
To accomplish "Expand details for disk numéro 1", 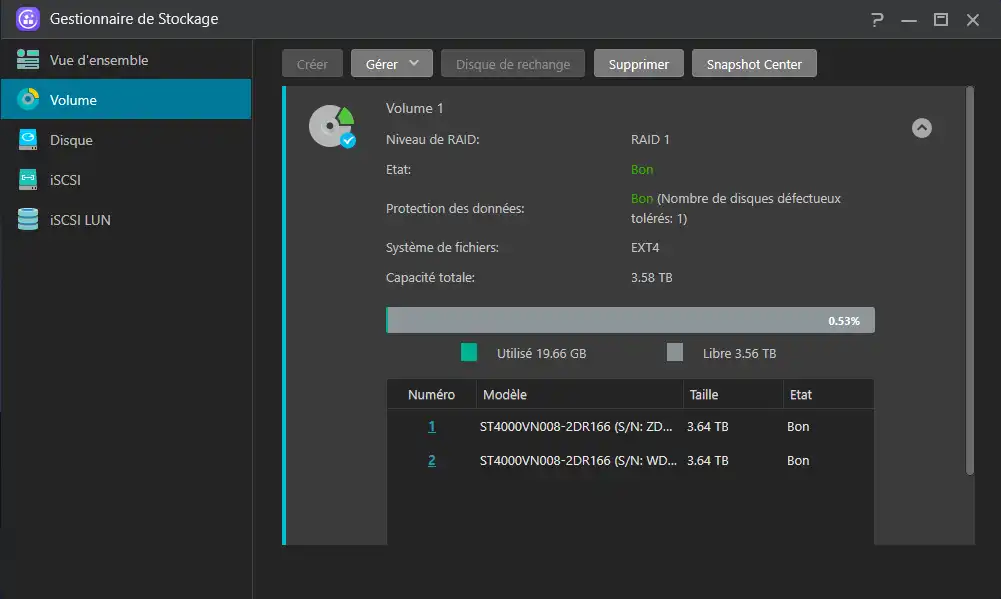I will [x=431, y=426].
